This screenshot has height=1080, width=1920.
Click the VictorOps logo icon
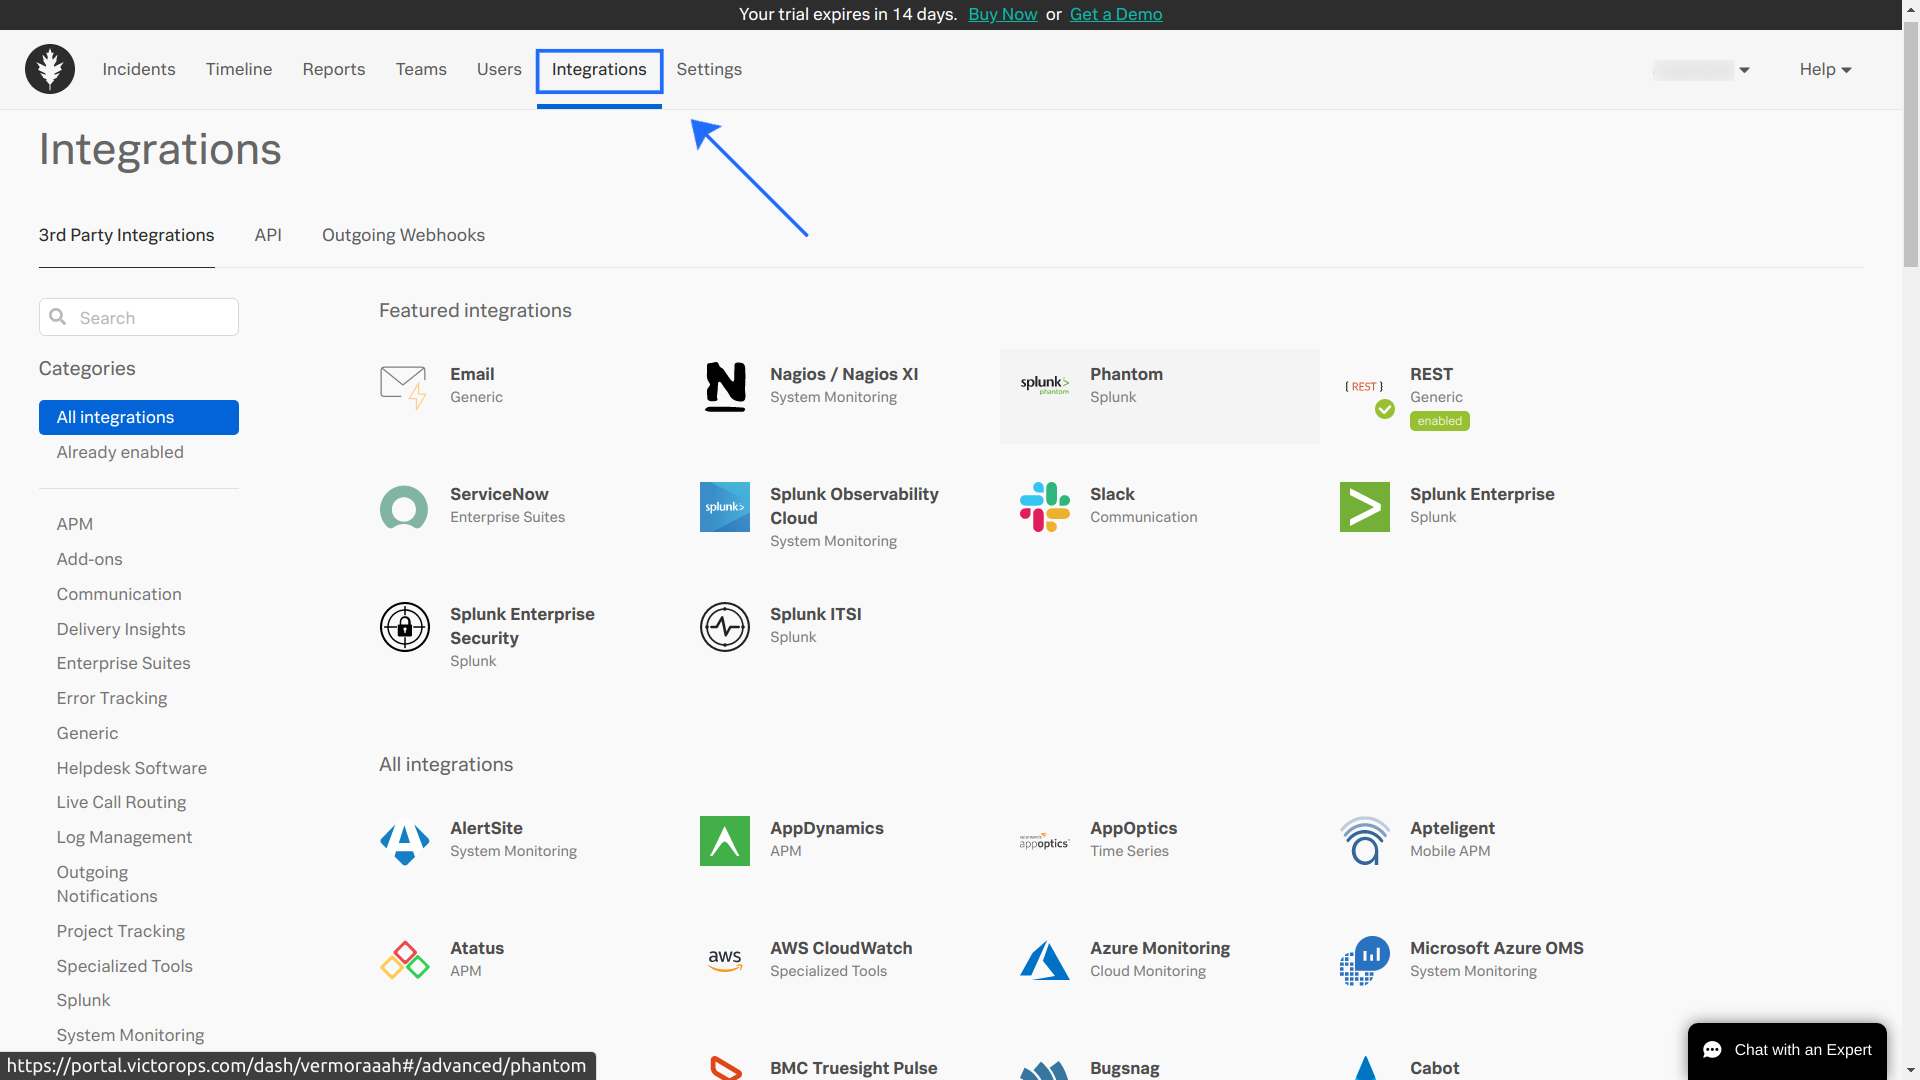click(50, 69)
